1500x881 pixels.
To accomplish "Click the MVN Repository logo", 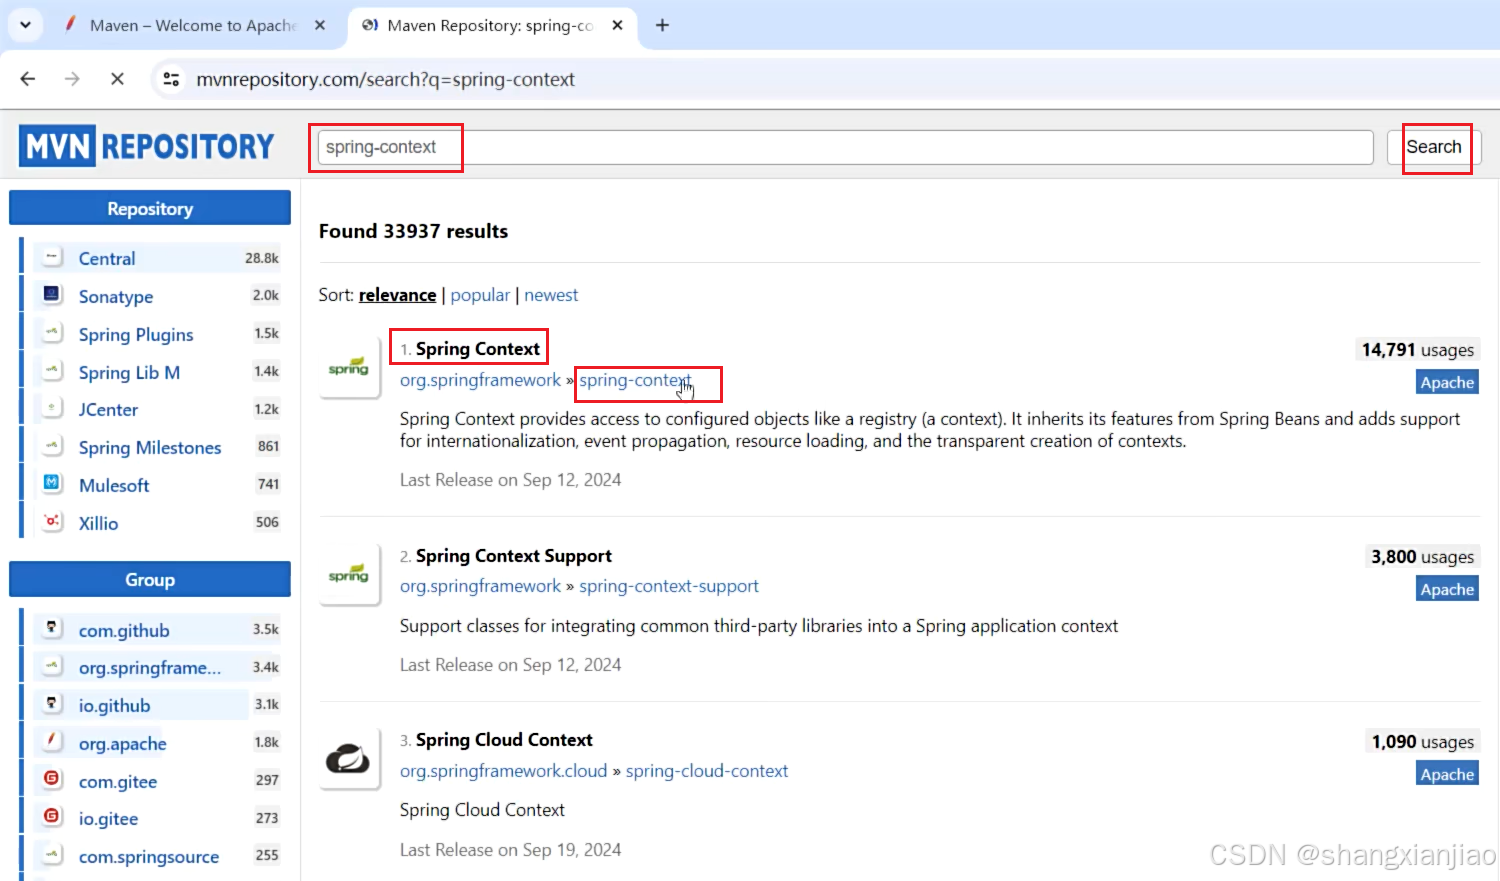I will click(x=146, y=147).
